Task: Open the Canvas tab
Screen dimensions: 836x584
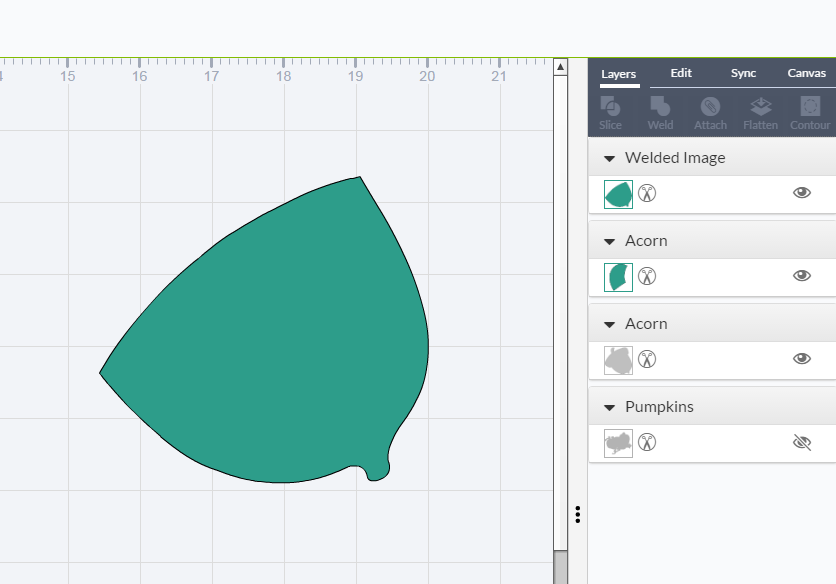Action: tap(806, 73)
